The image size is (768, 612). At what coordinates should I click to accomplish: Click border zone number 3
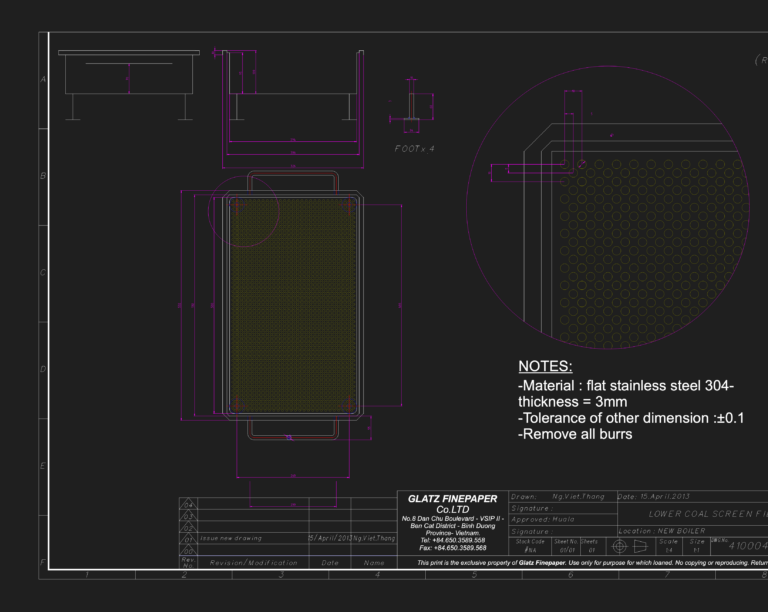click(281, 575)
